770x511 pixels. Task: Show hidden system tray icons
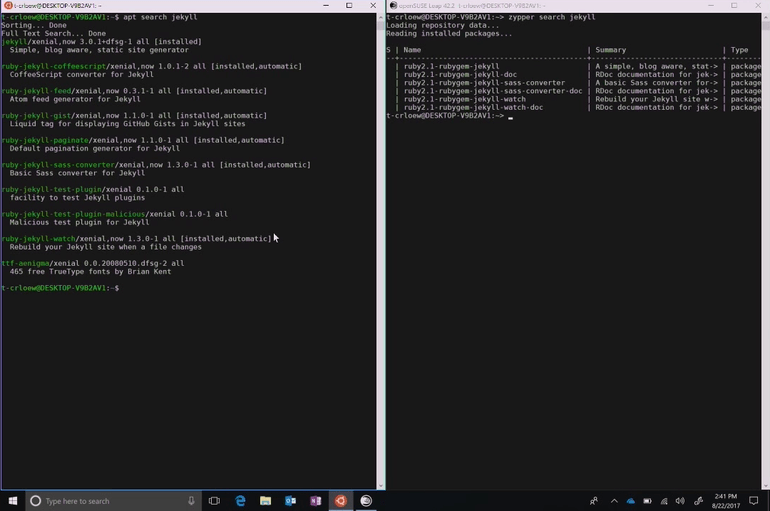[x=615, y=500]
